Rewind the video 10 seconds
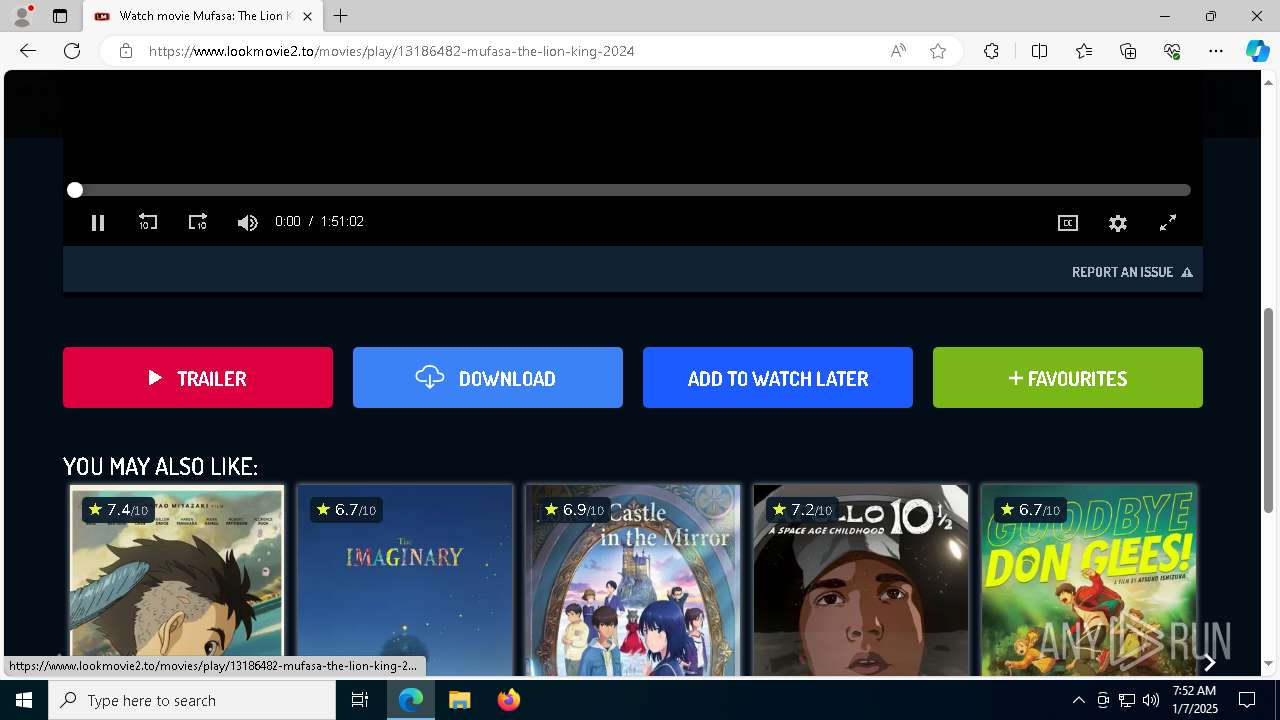The image size is (1280, 720). click(x=148, y=222)
